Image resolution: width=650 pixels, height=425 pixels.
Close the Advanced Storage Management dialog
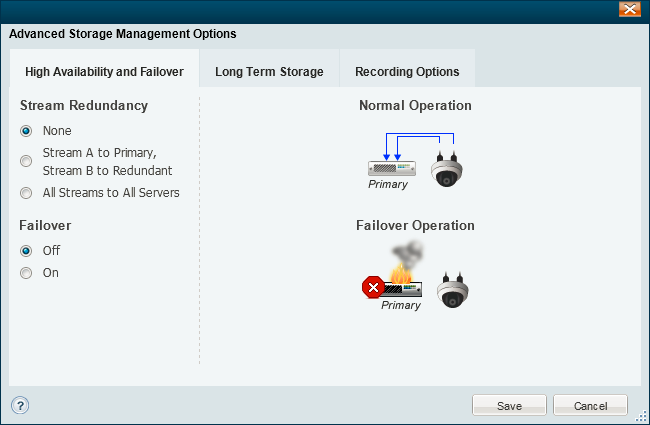coord(630,9)
